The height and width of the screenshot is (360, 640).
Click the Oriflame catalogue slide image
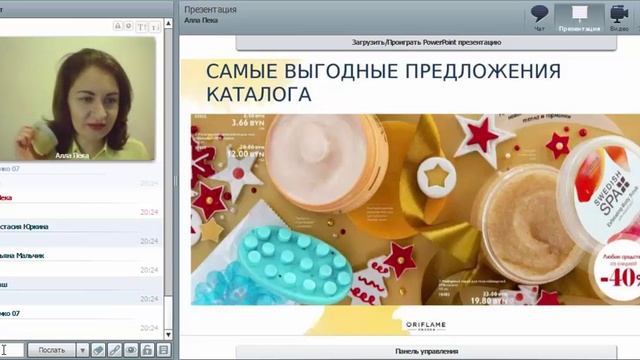pos(415,209)
